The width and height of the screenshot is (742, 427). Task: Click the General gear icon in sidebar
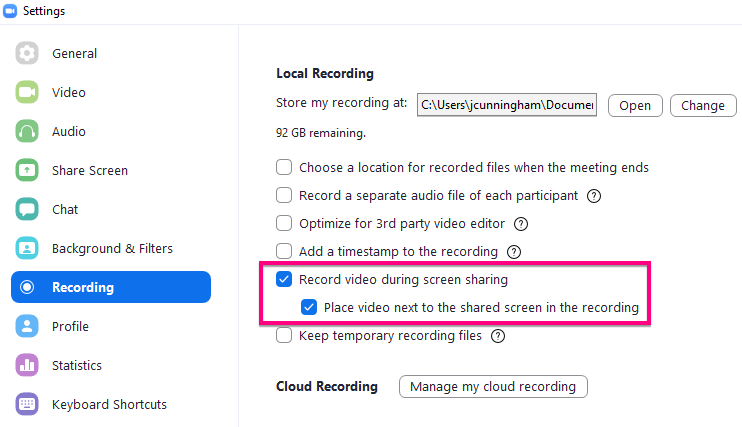point(27,54)
